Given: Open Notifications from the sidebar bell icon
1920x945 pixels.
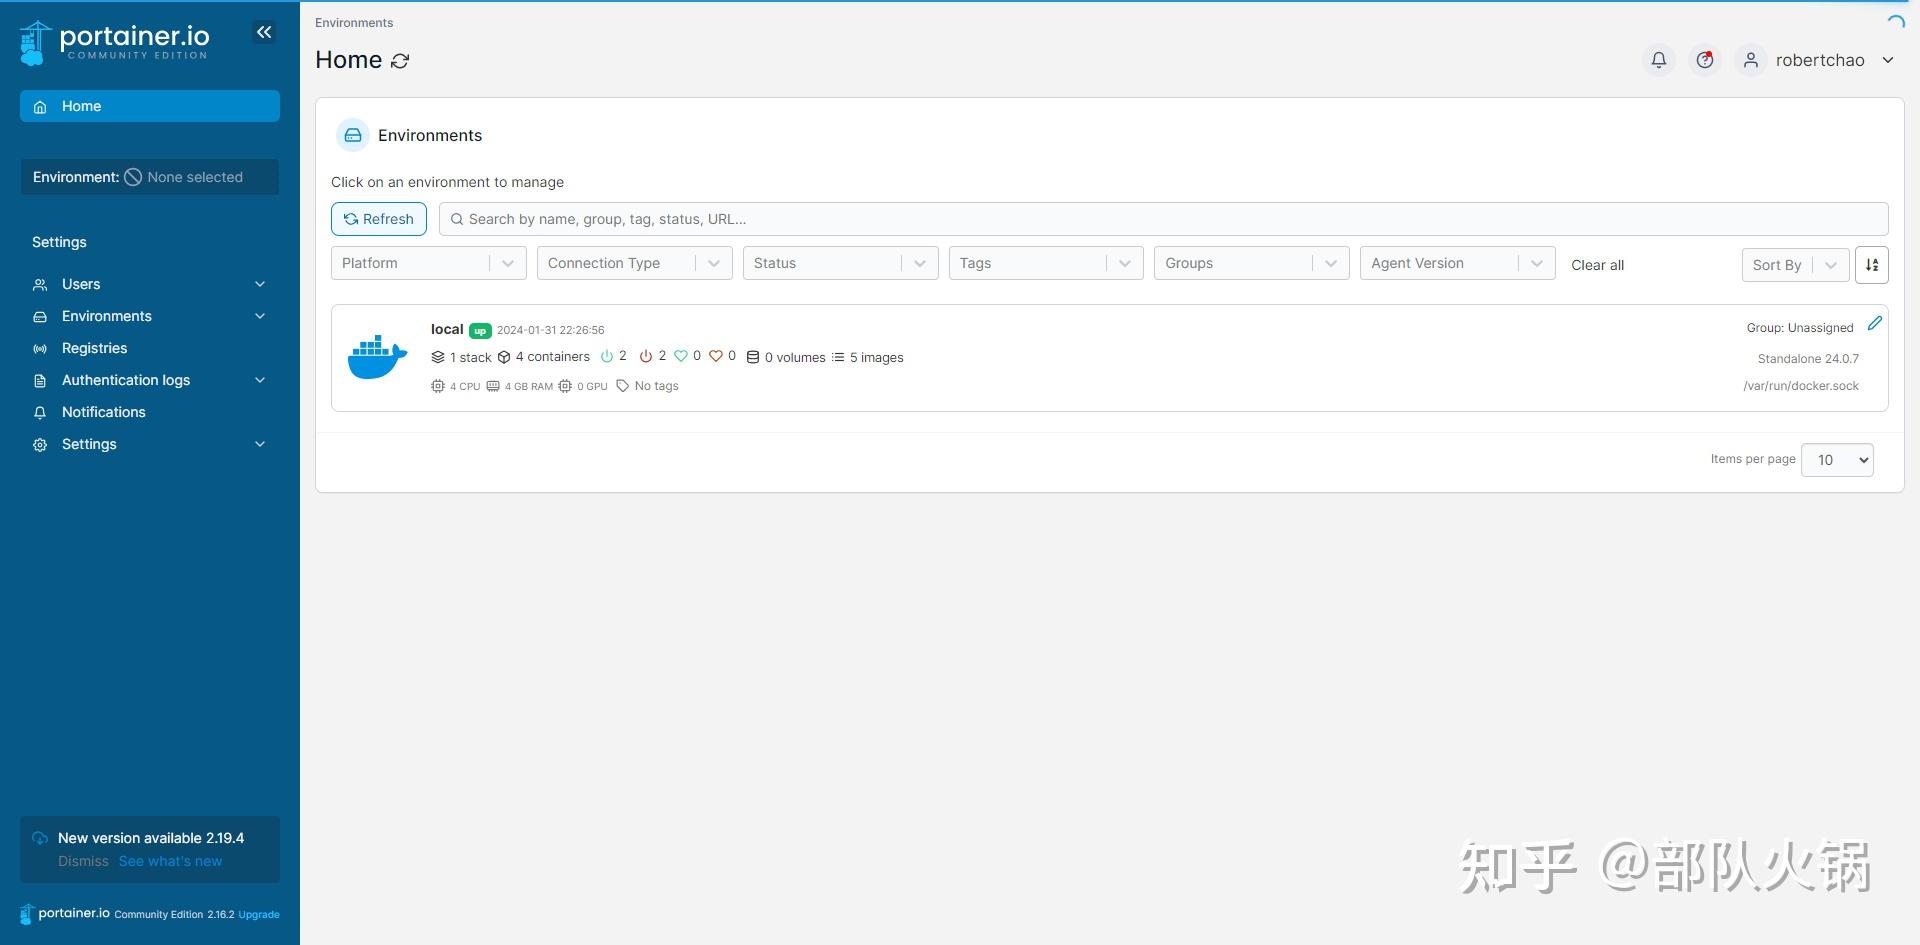Looking at the screenshot, I should coord(103,412).
